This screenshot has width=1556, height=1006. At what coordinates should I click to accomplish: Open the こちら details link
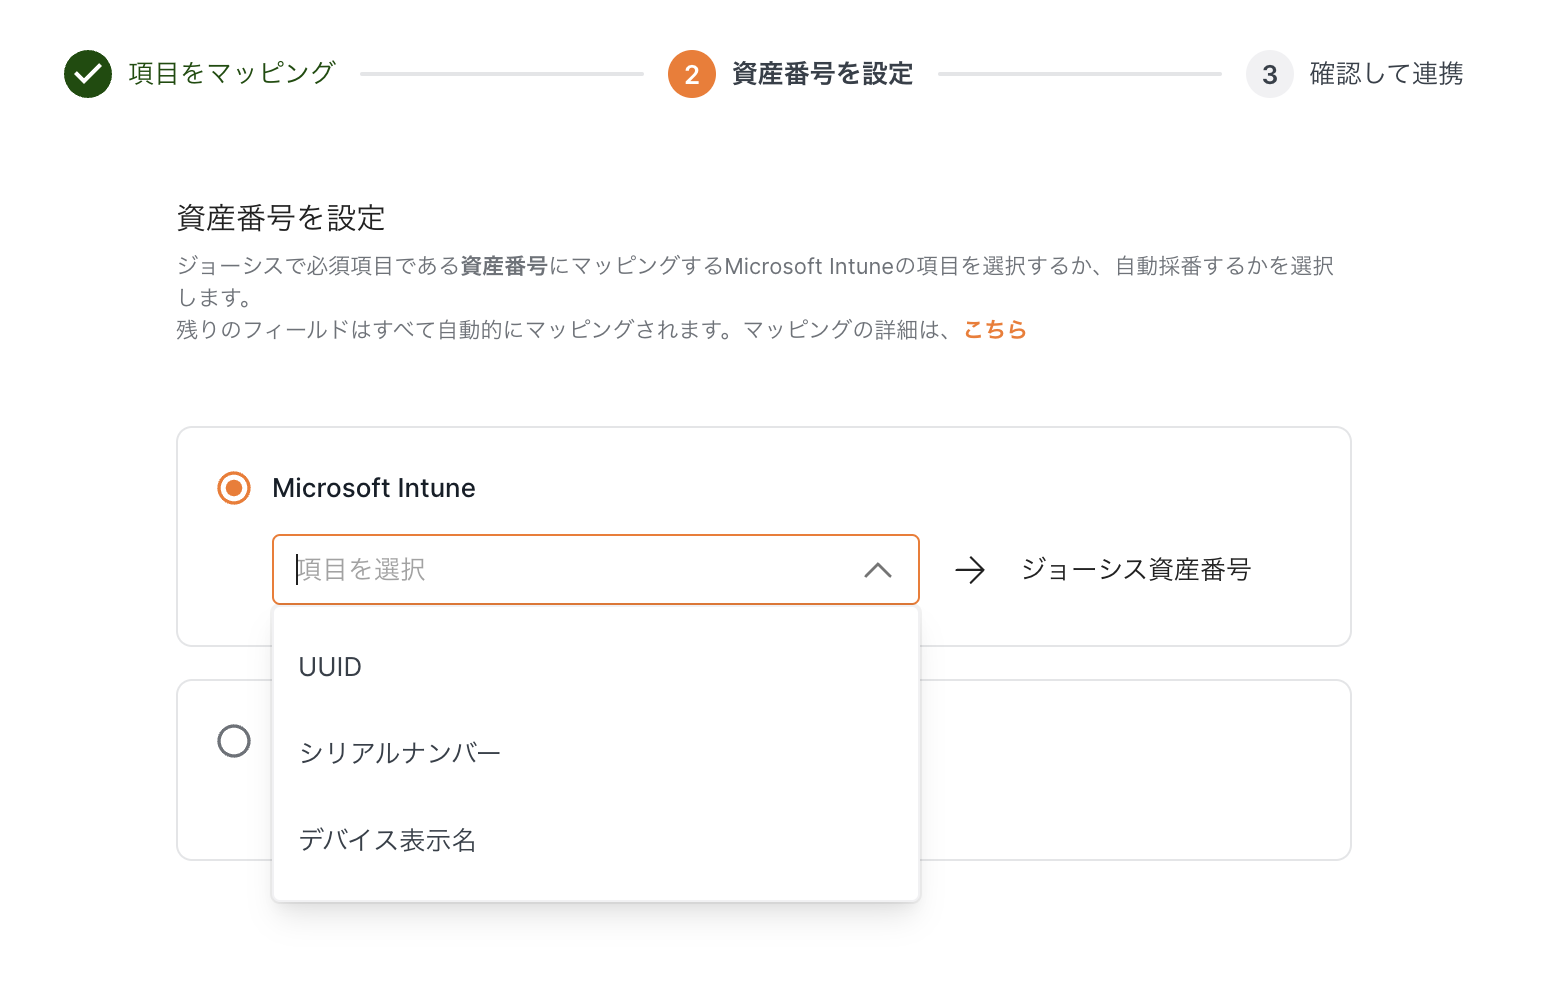point(995,330)
